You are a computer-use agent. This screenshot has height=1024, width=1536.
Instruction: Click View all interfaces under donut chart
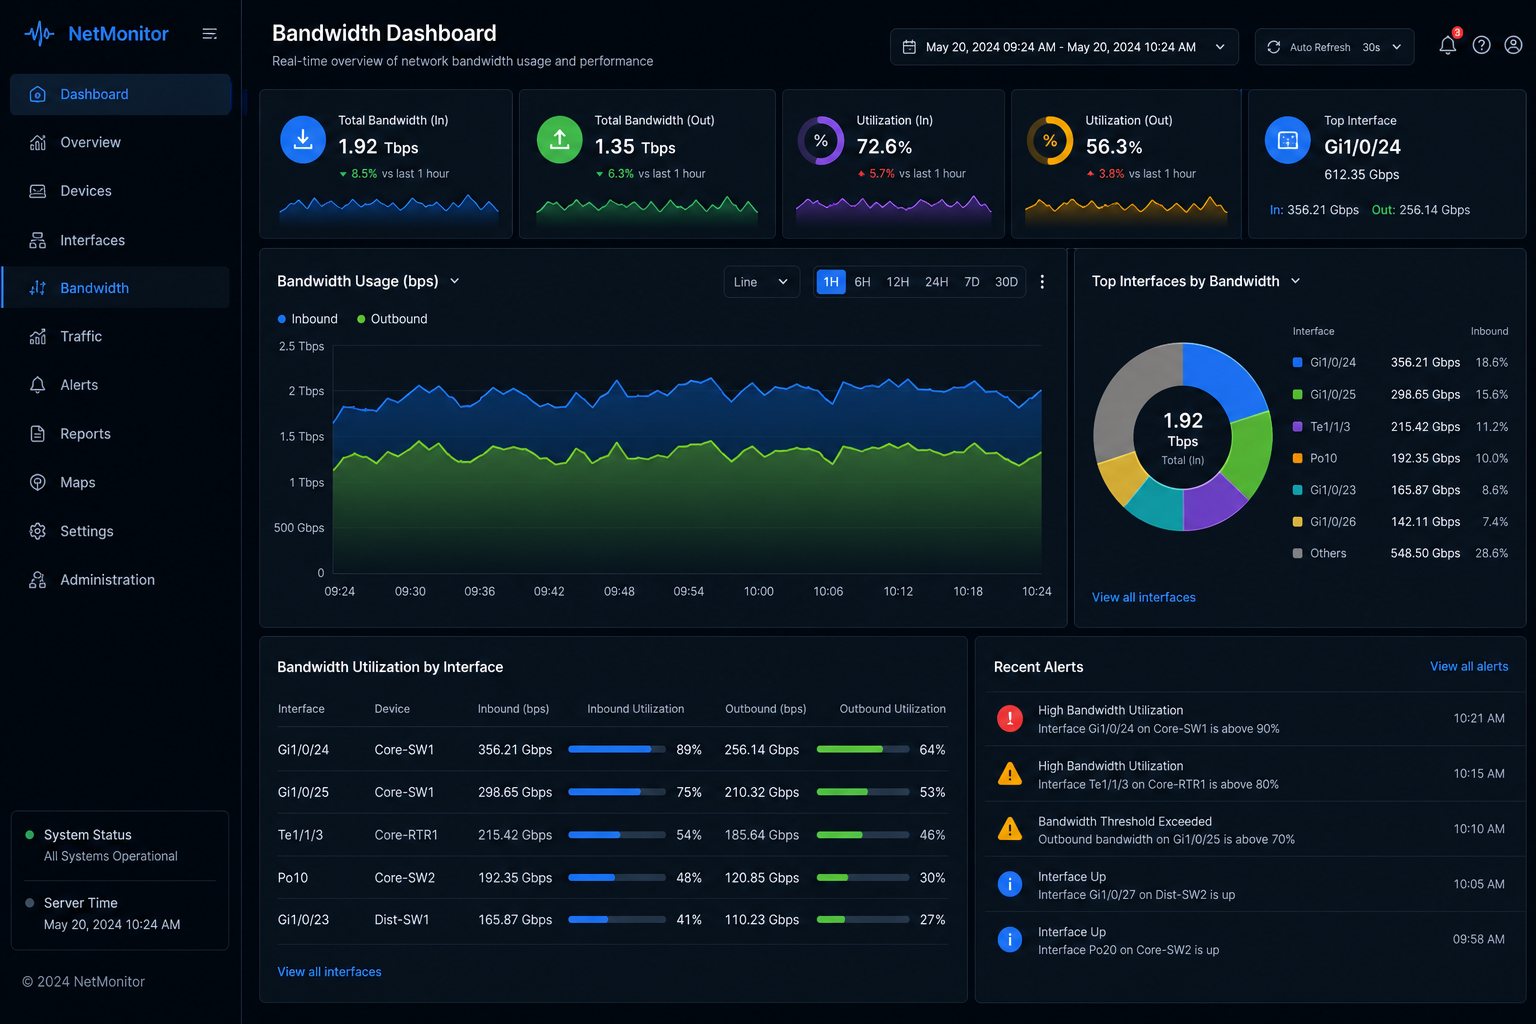tap(1143, 597)
